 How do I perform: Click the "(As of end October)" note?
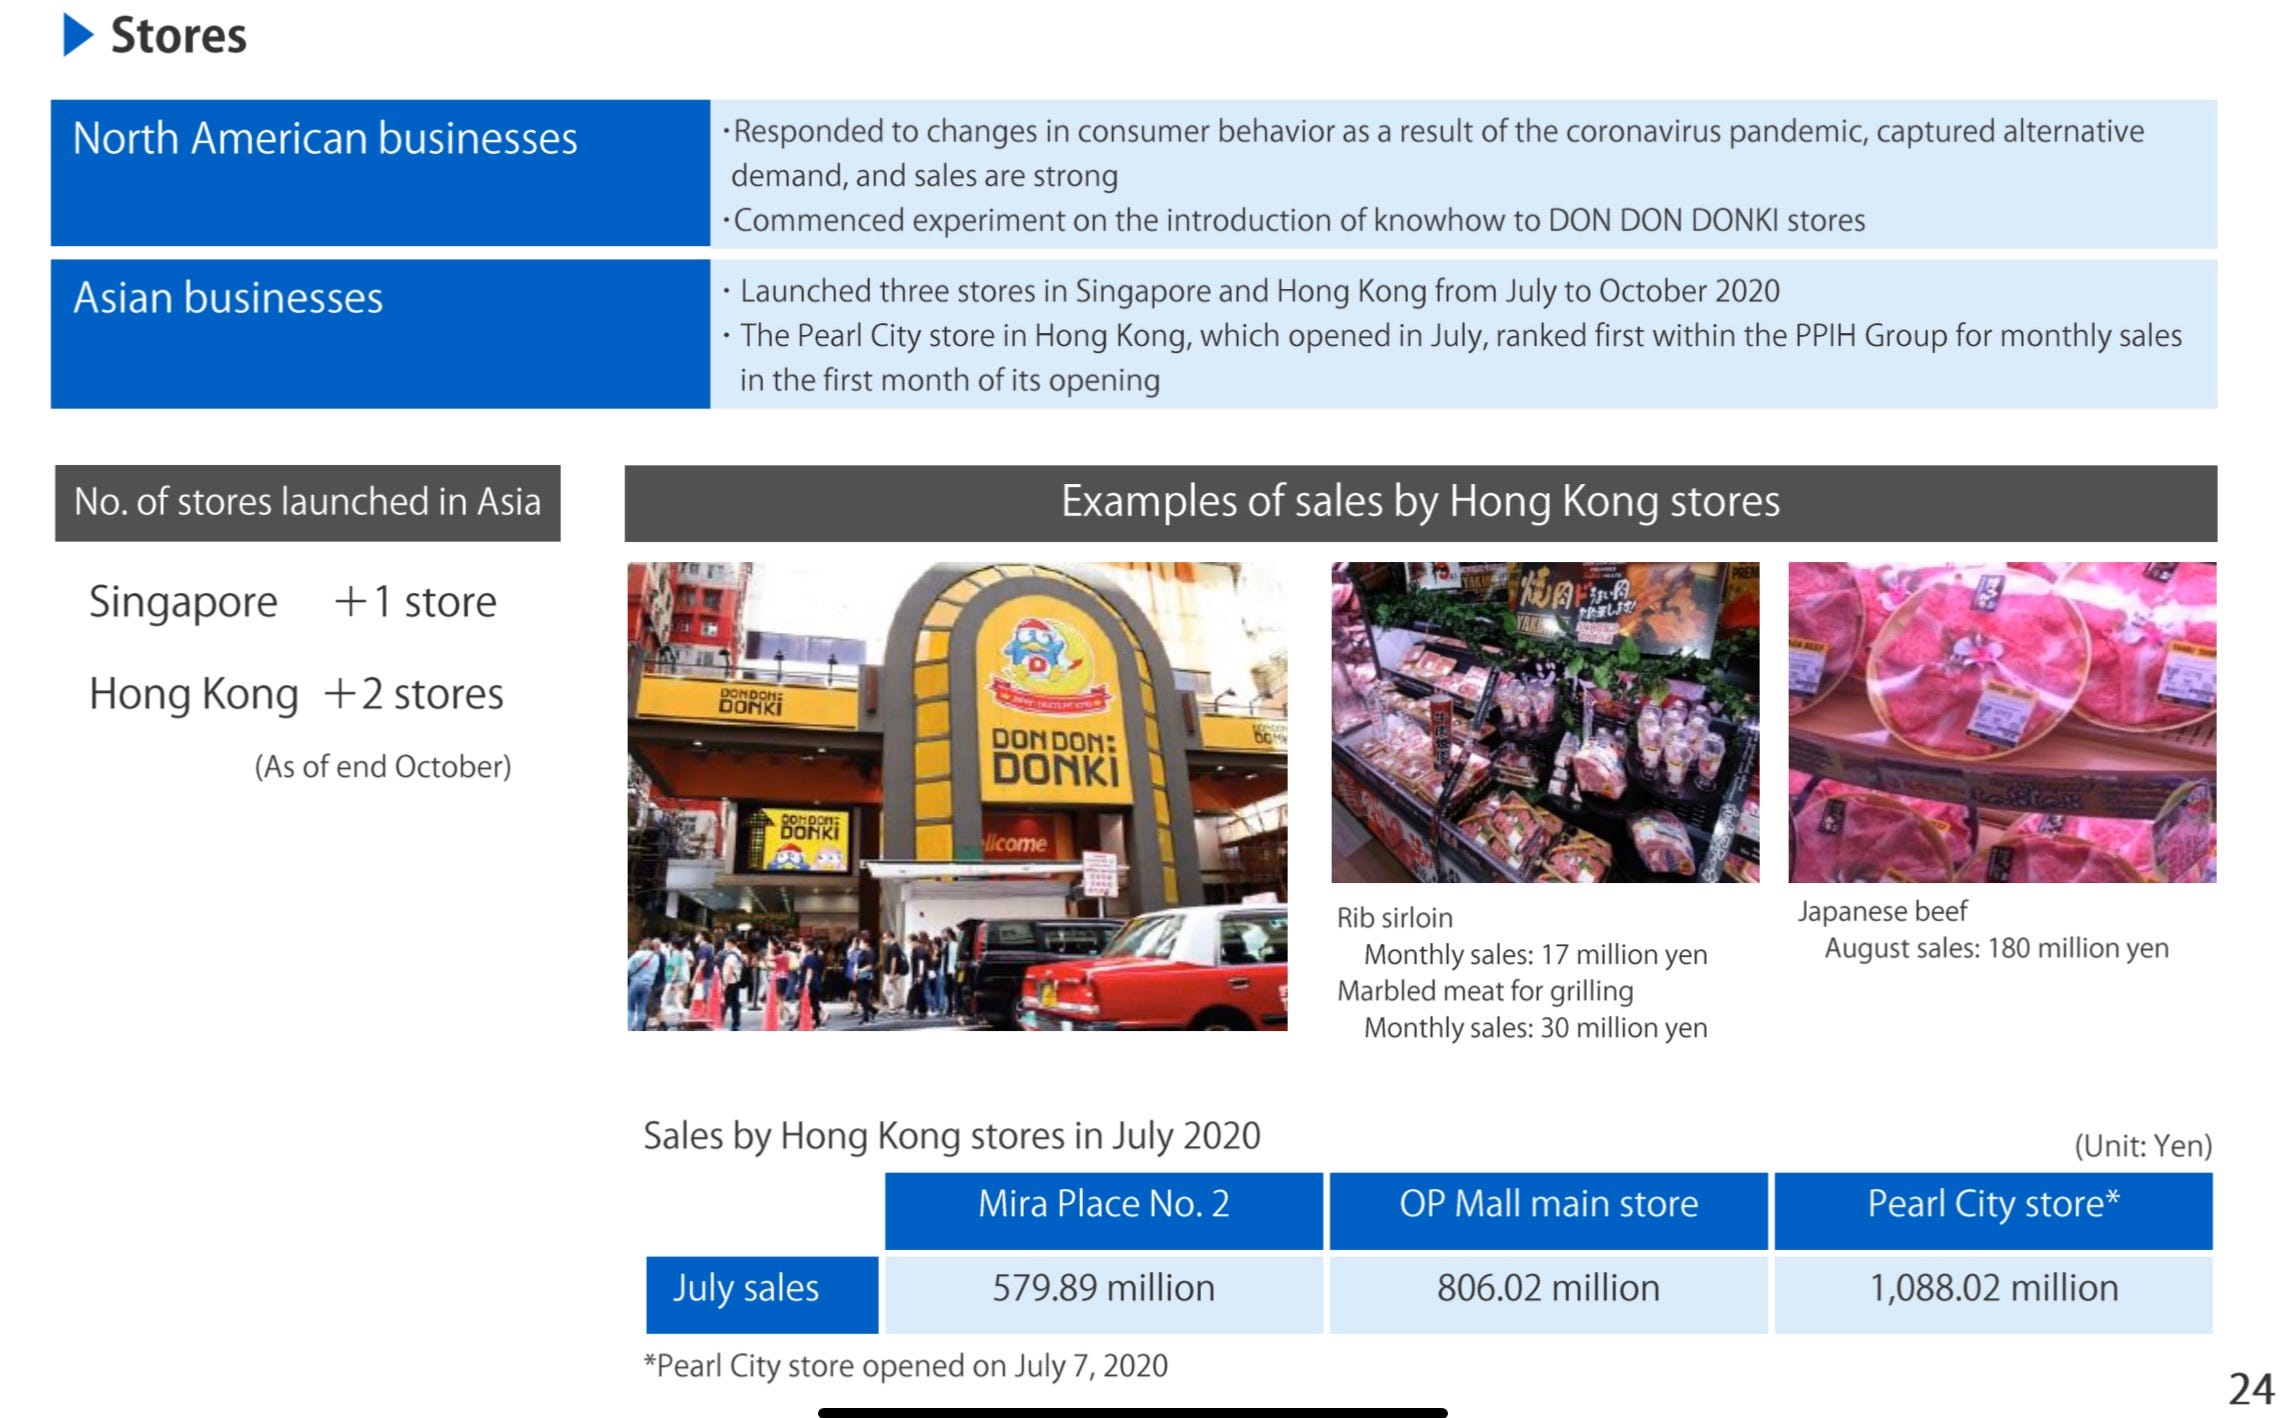click(383, 767)
